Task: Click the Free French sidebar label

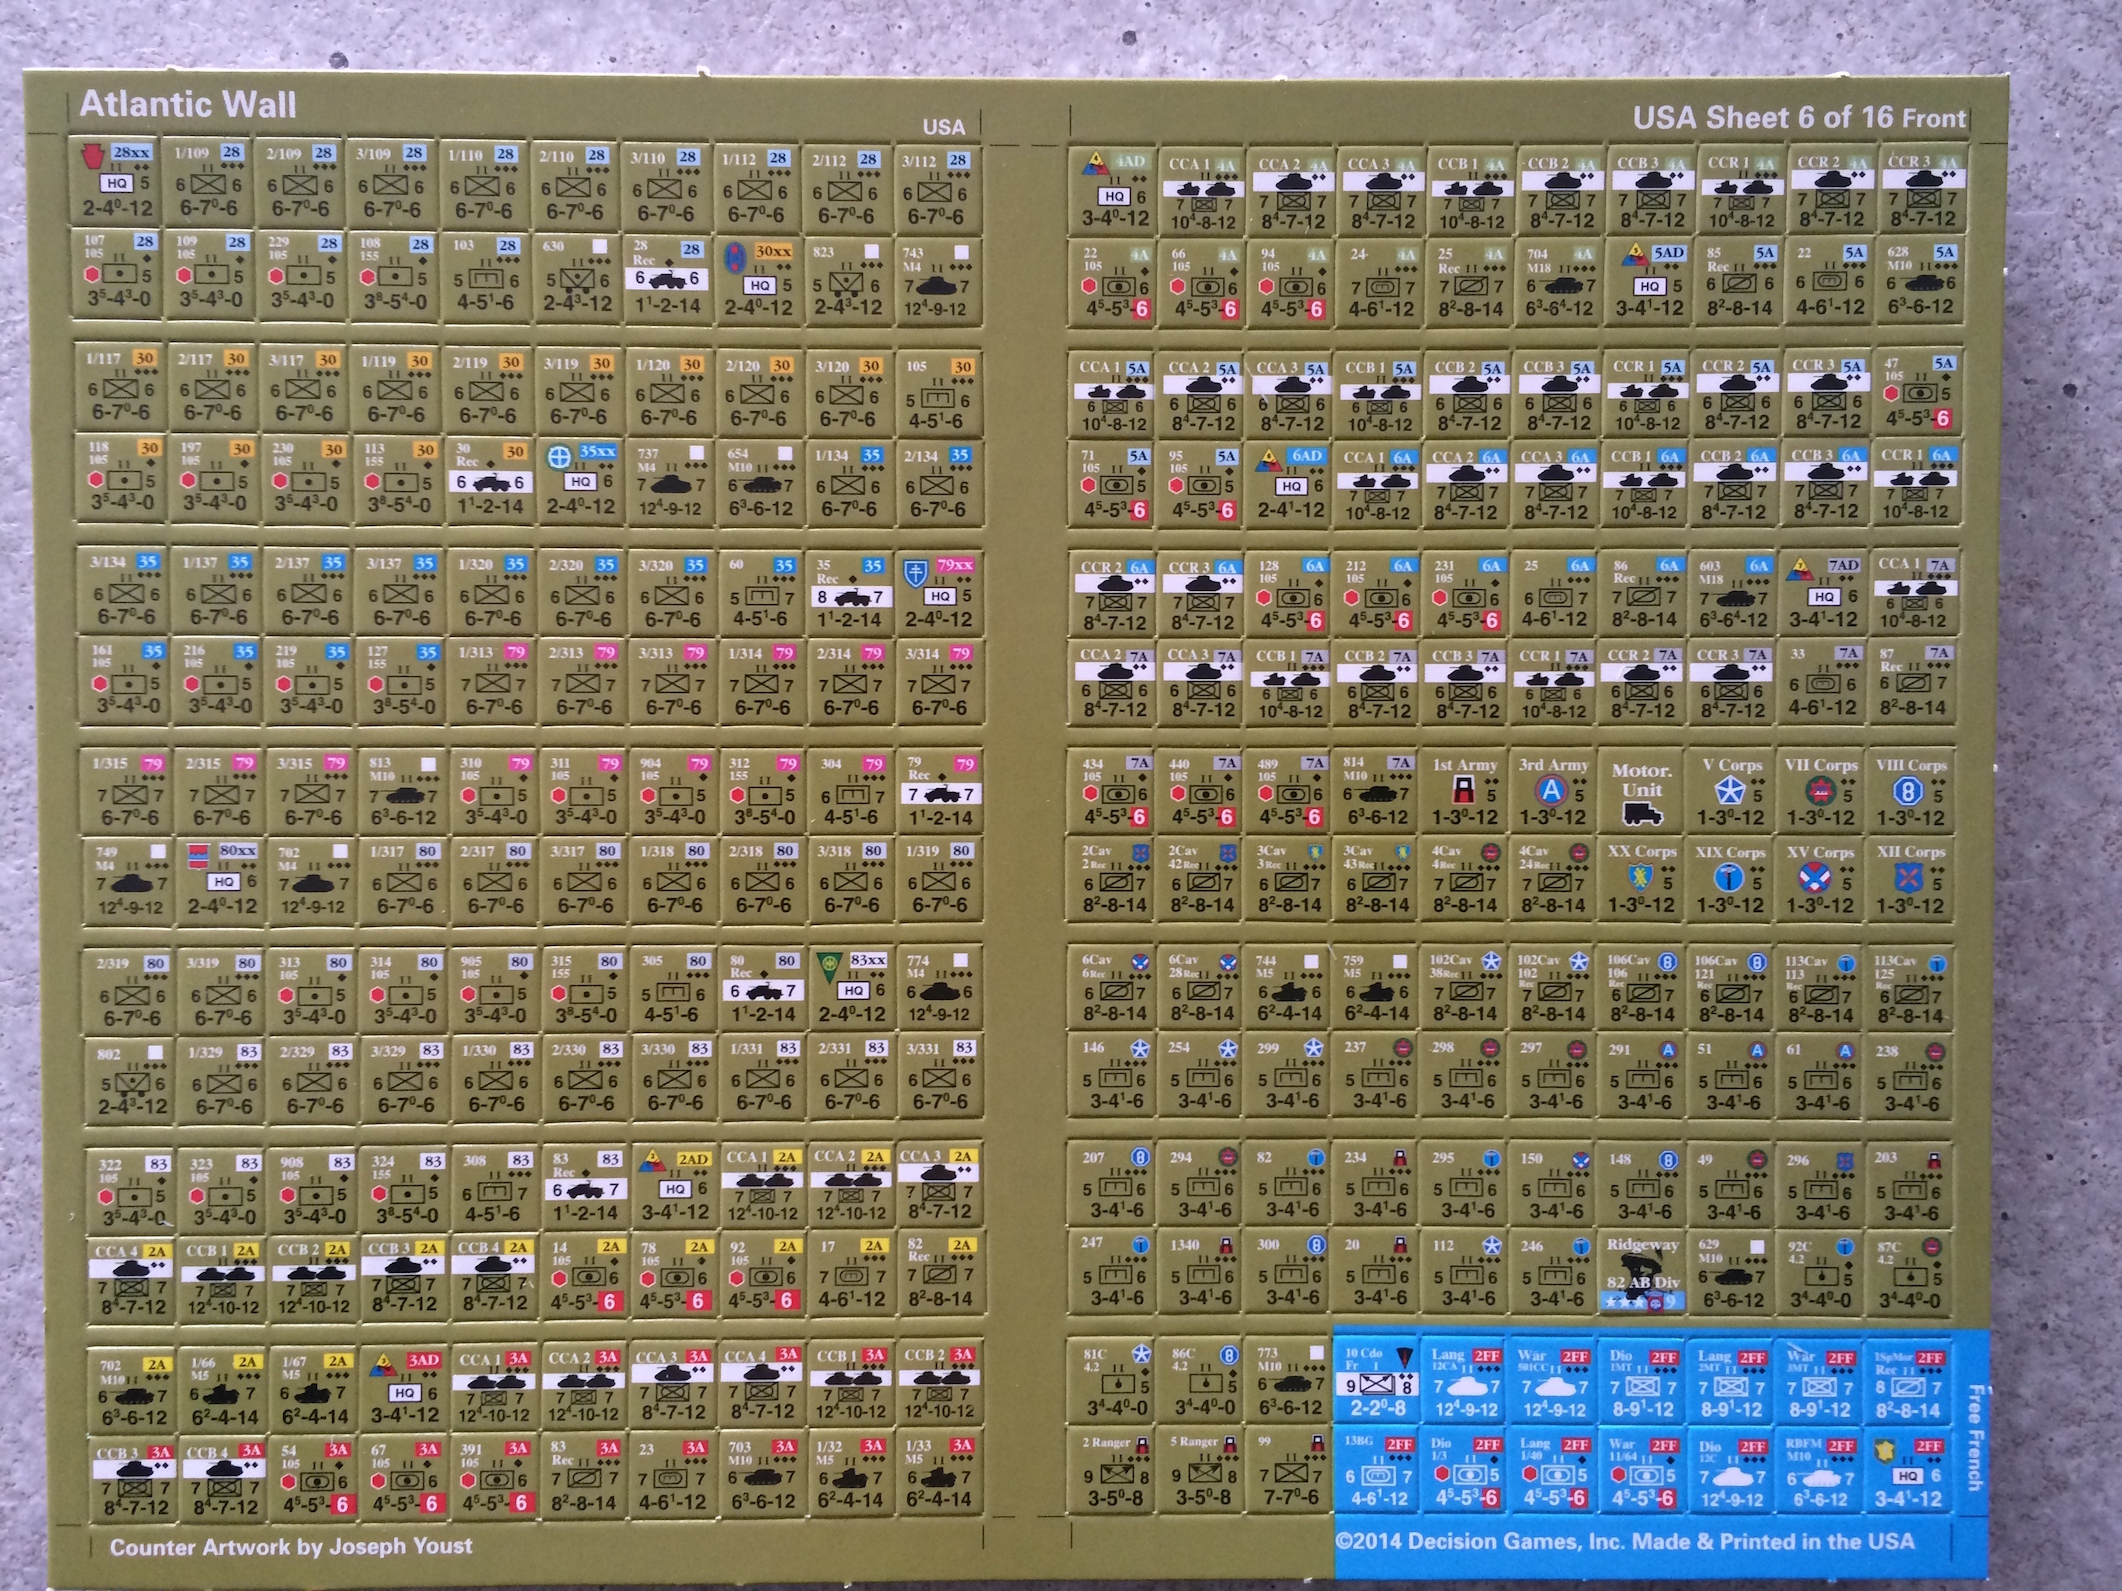Action: 1974,1437
